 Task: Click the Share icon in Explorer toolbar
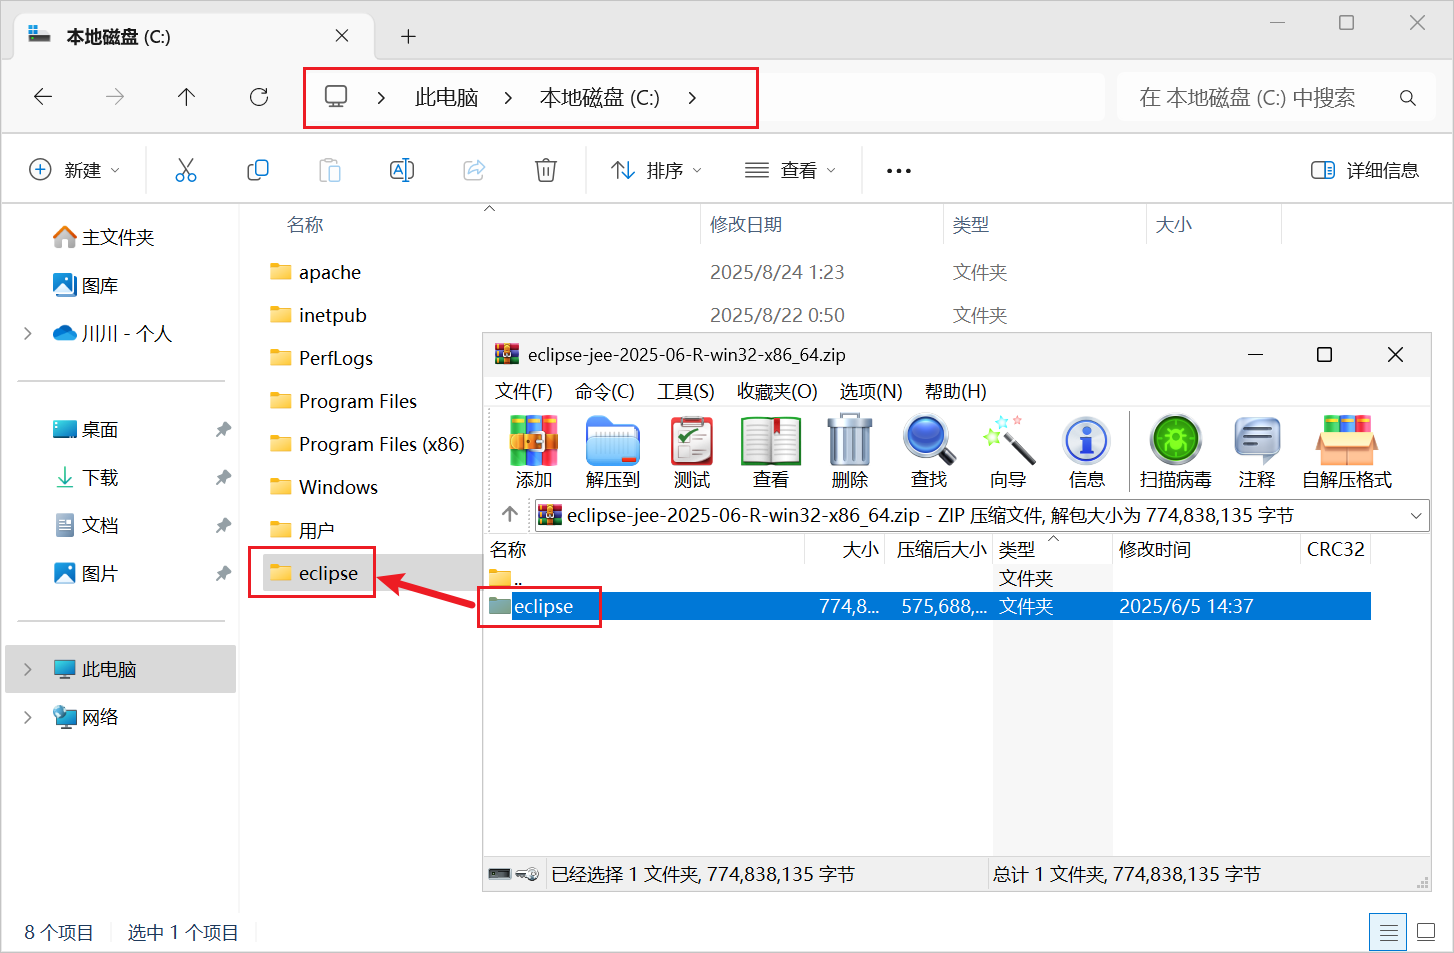click(x=474, y=170)
